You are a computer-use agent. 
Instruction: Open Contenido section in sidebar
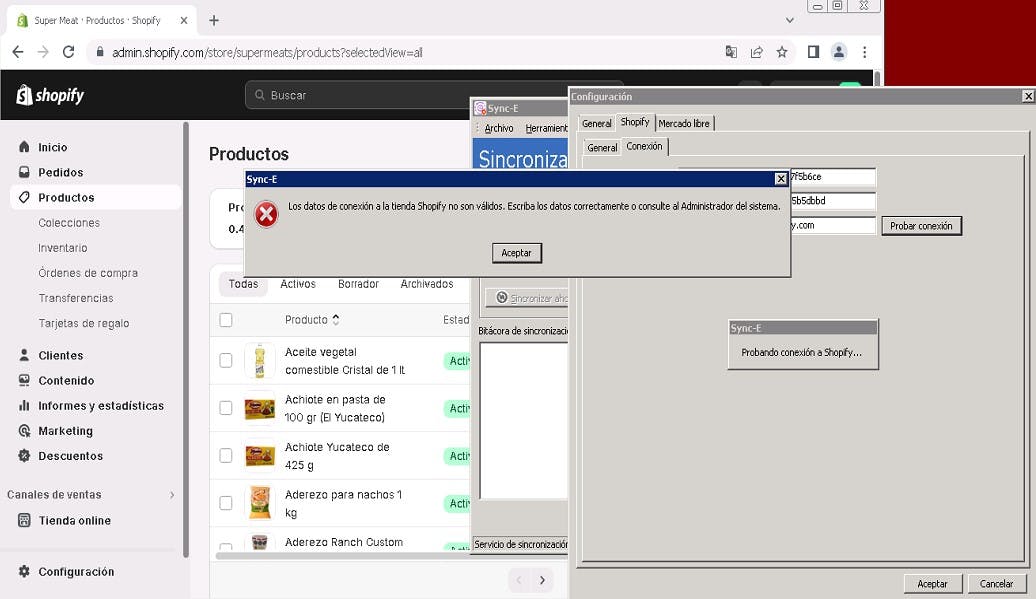tap(66, 380)
